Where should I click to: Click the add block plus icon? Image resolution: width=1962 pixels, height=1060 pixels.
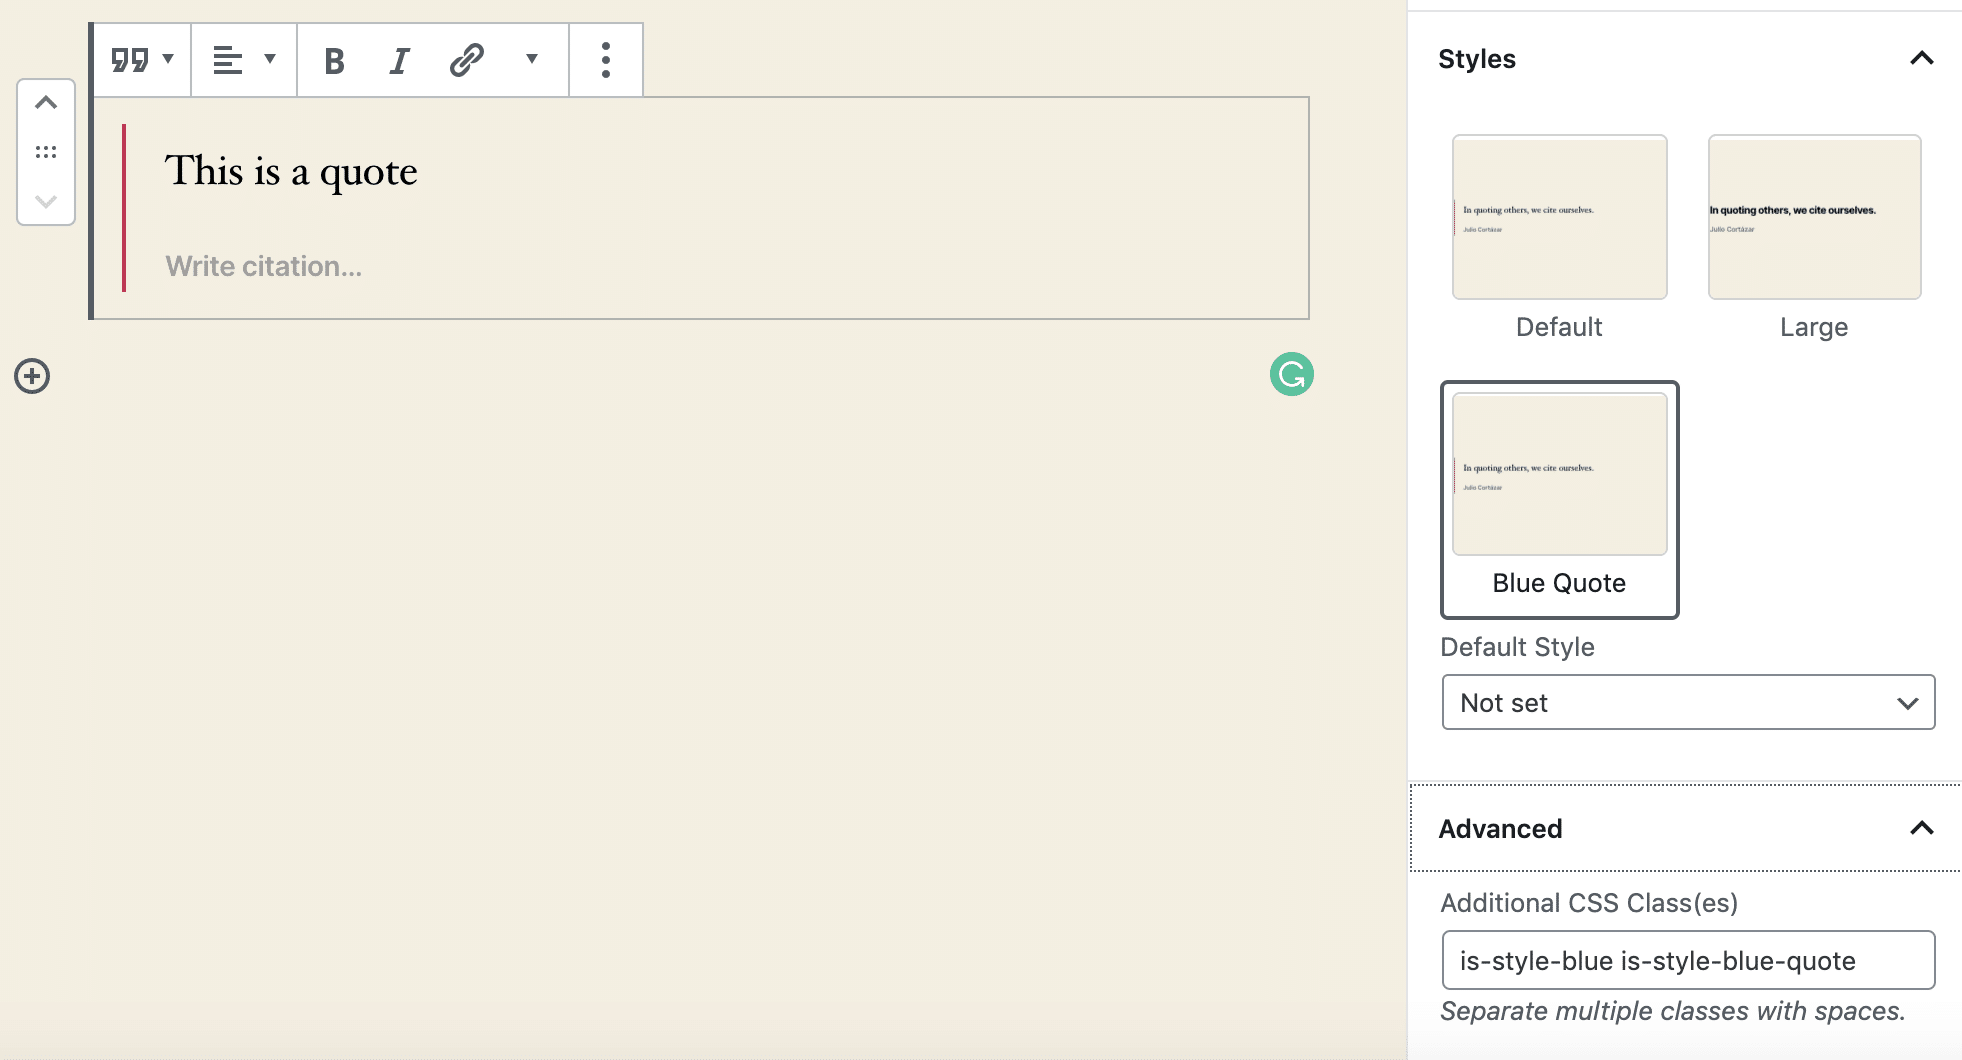32,376
